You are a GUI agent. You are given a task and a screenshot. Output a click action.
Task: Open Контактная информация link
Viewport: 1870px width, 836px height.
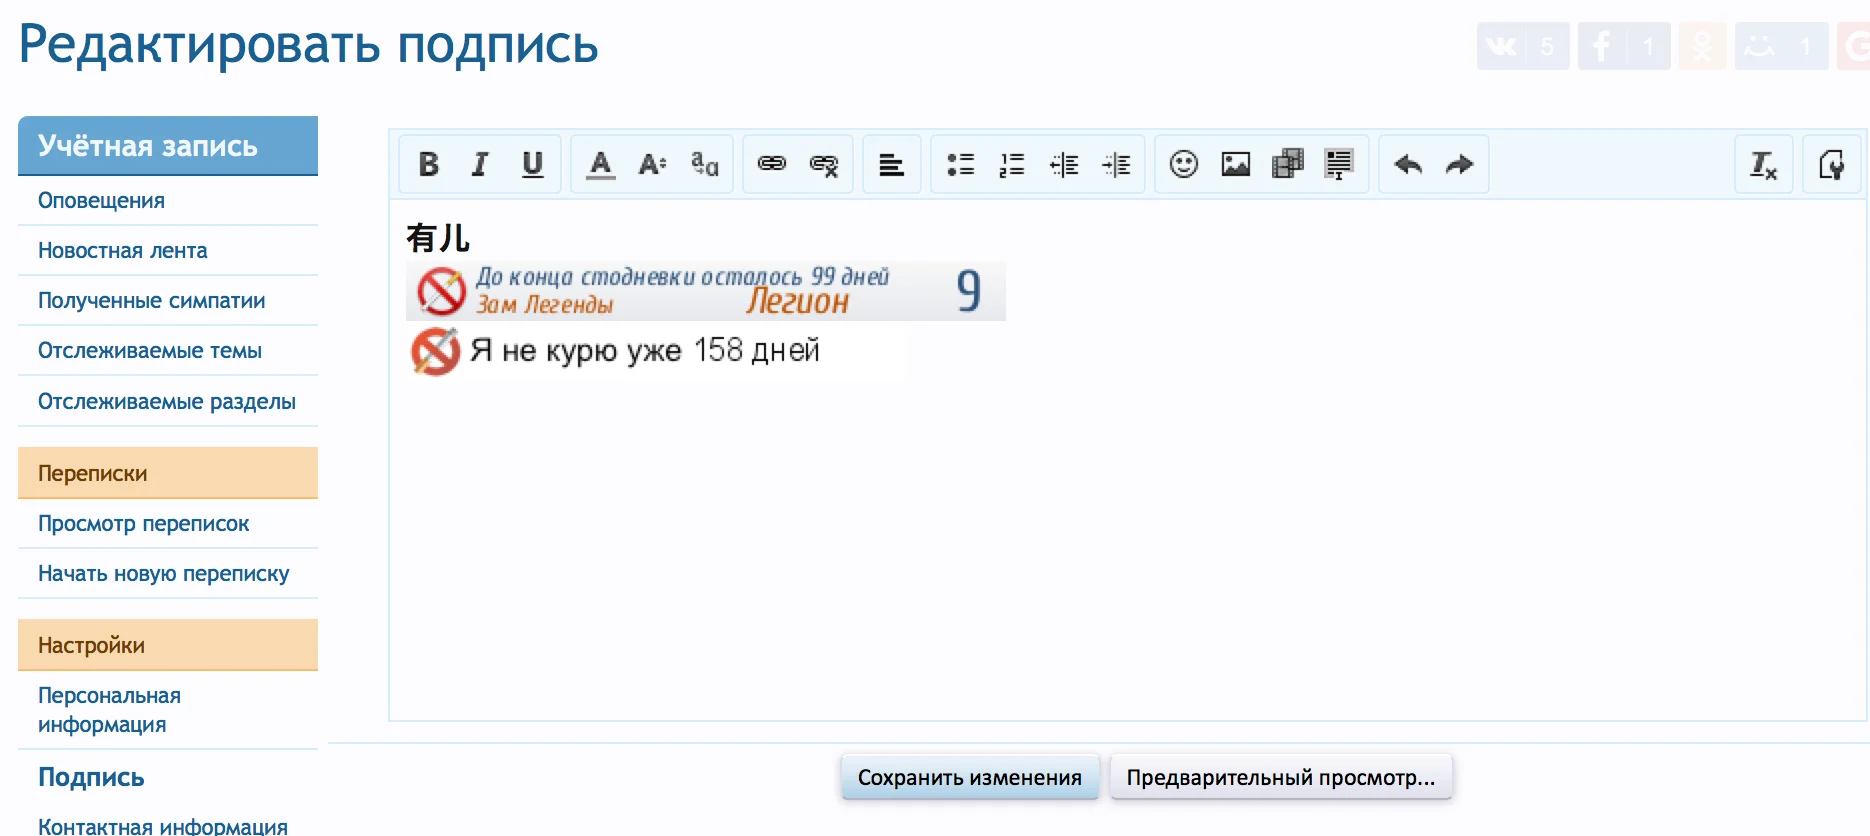click(x=163, y=826)
